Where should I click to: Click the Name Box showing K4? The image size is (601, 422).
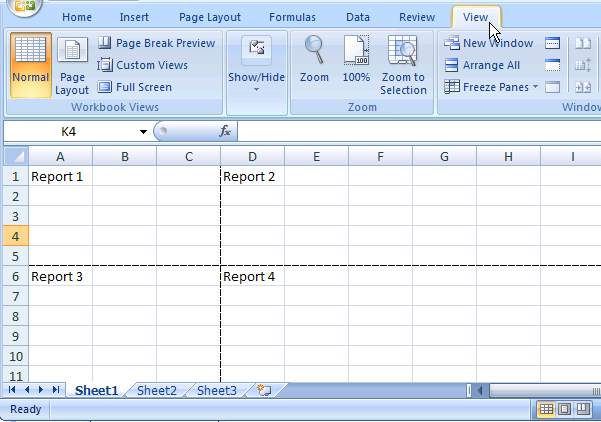click(70, 132)
